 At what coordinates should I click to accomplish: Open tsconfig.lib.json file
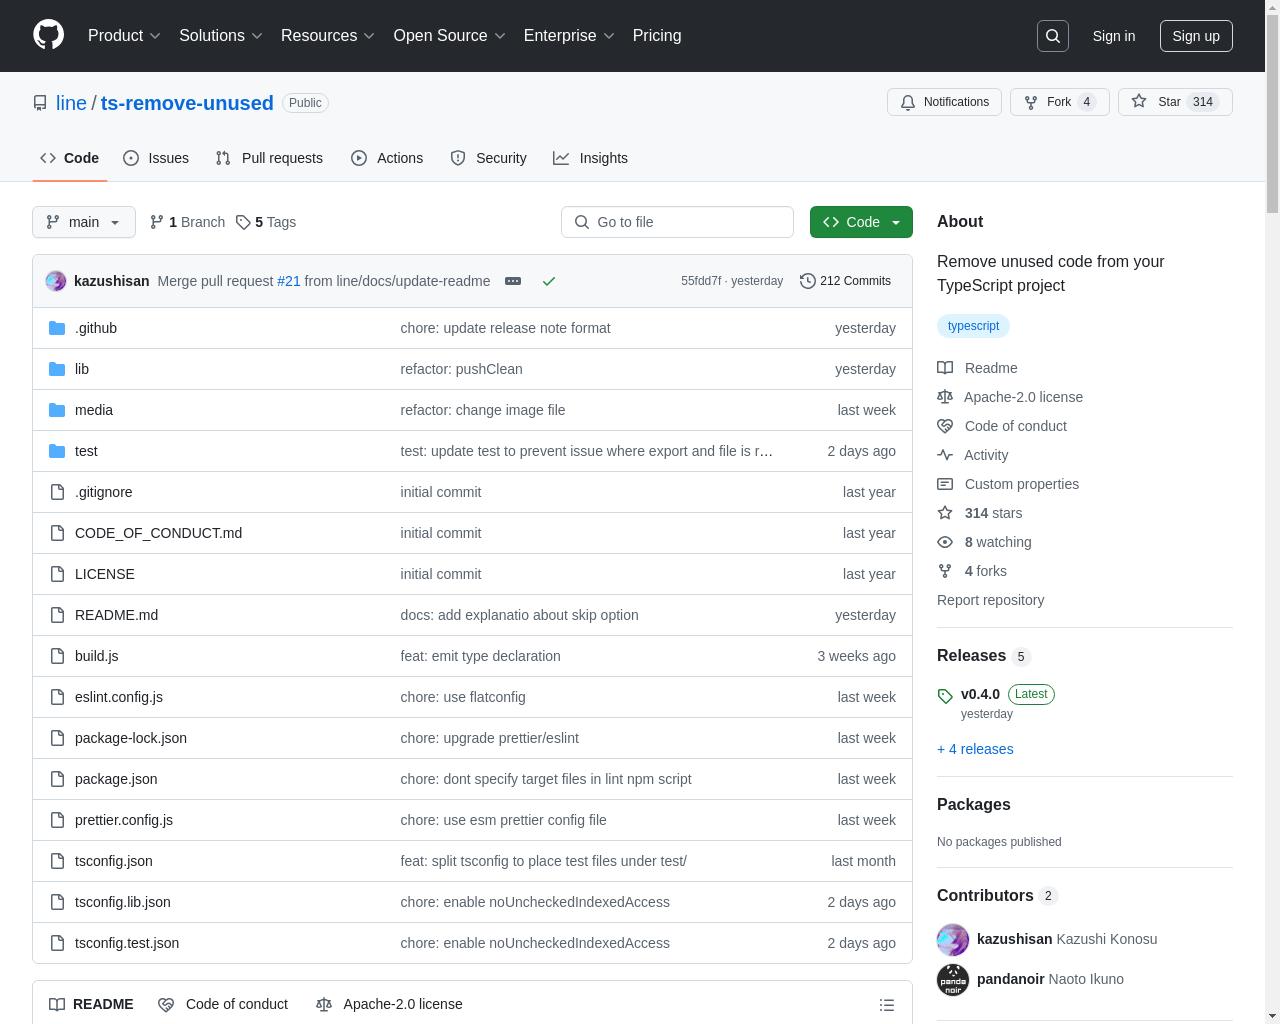click(122, 902)
